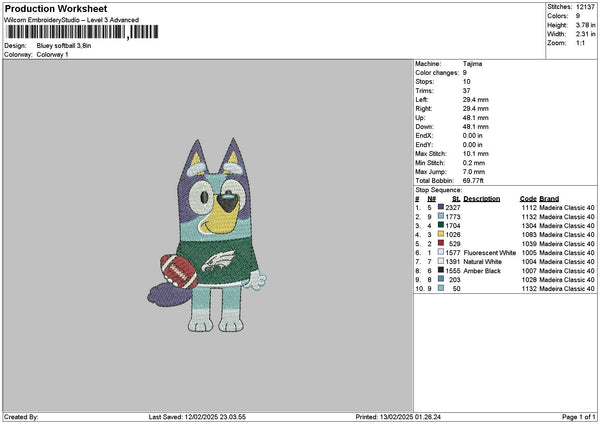Screen dimensions: 600x424
Task: Click the Zoom value '1:1'
Action: 580,43
